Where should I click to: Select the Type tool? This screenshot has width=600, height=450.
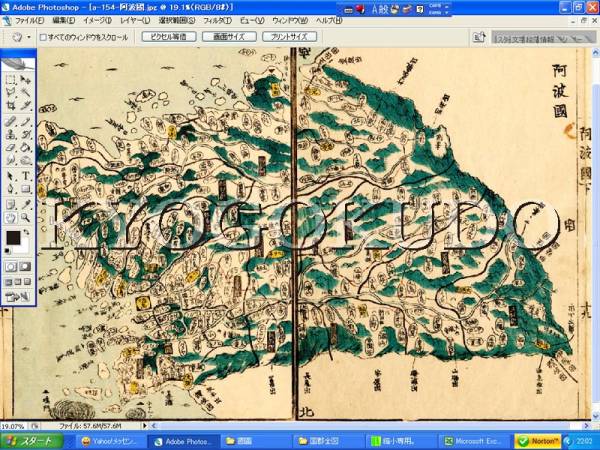[x=25, y=176]
